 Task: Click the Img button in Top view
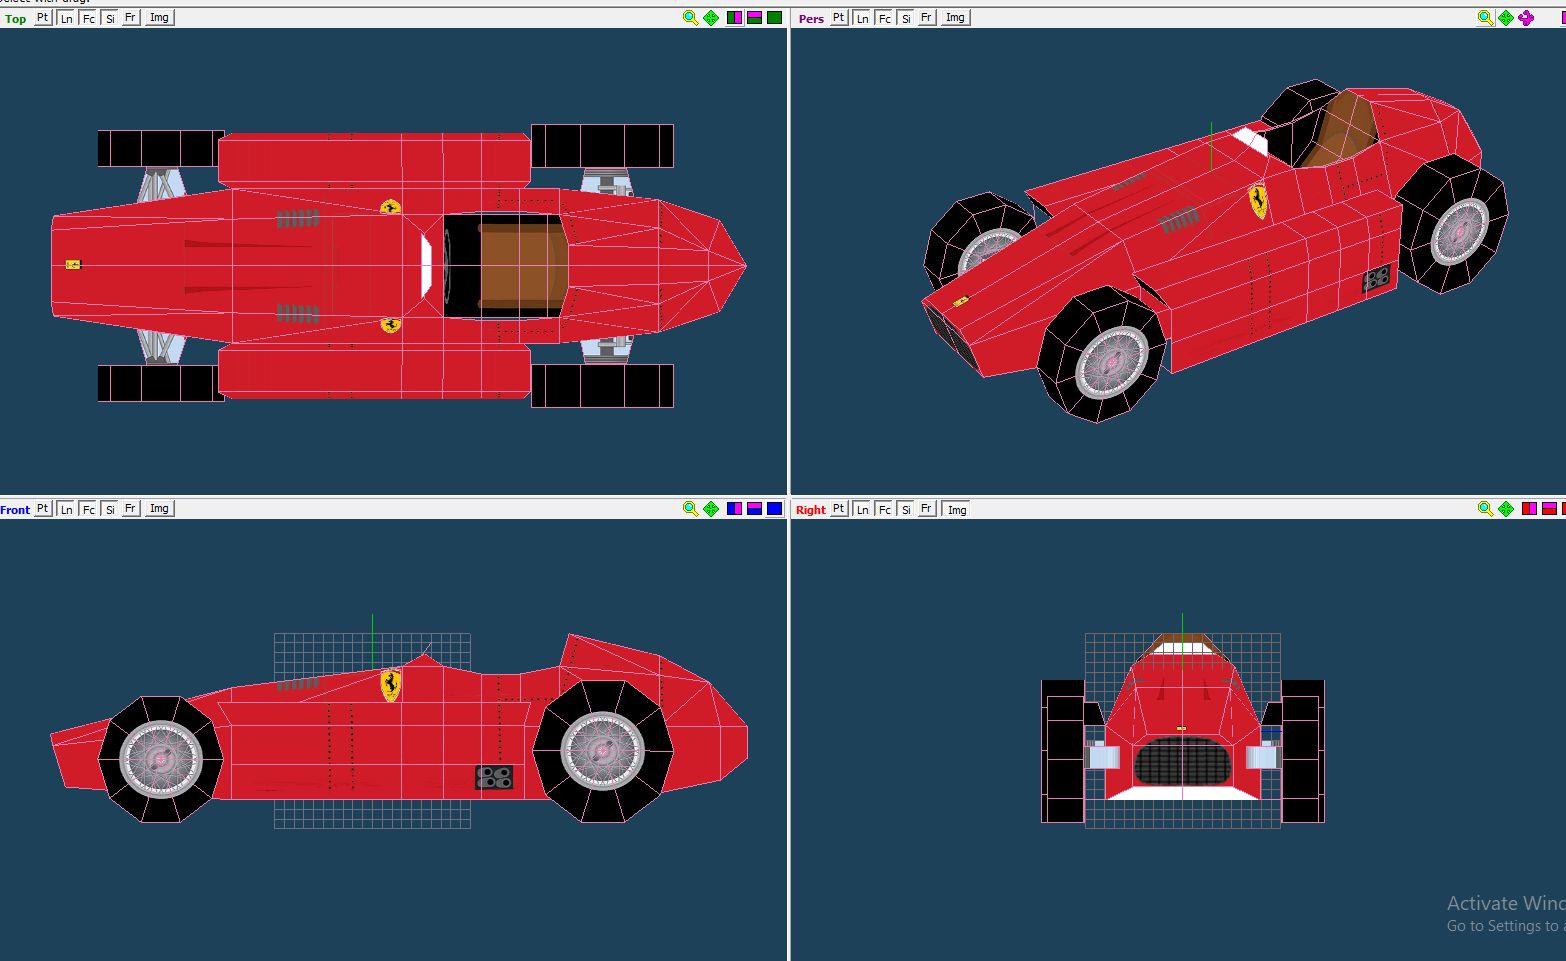(x=159, y=18)
